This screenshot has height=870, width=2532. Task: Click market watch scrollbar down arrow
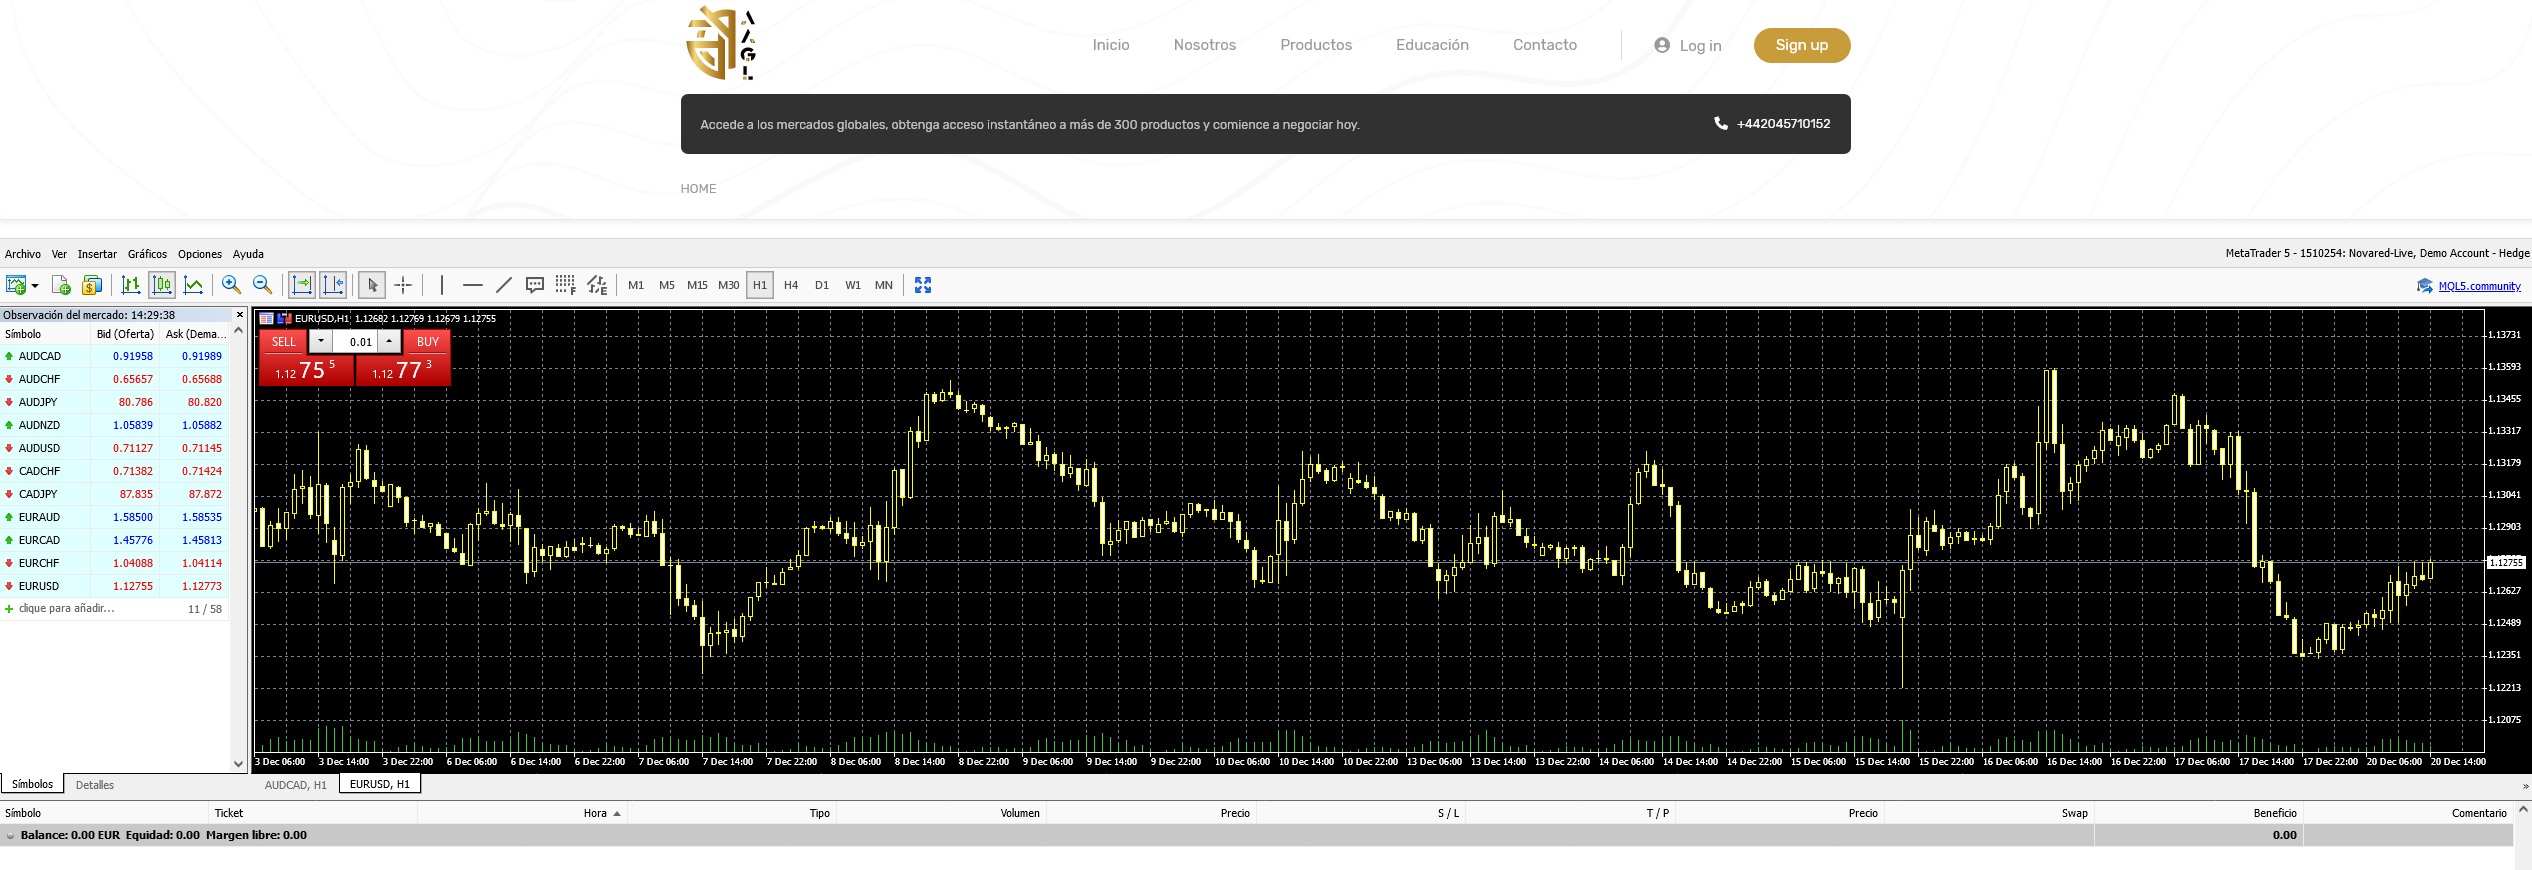click(238, 764)
